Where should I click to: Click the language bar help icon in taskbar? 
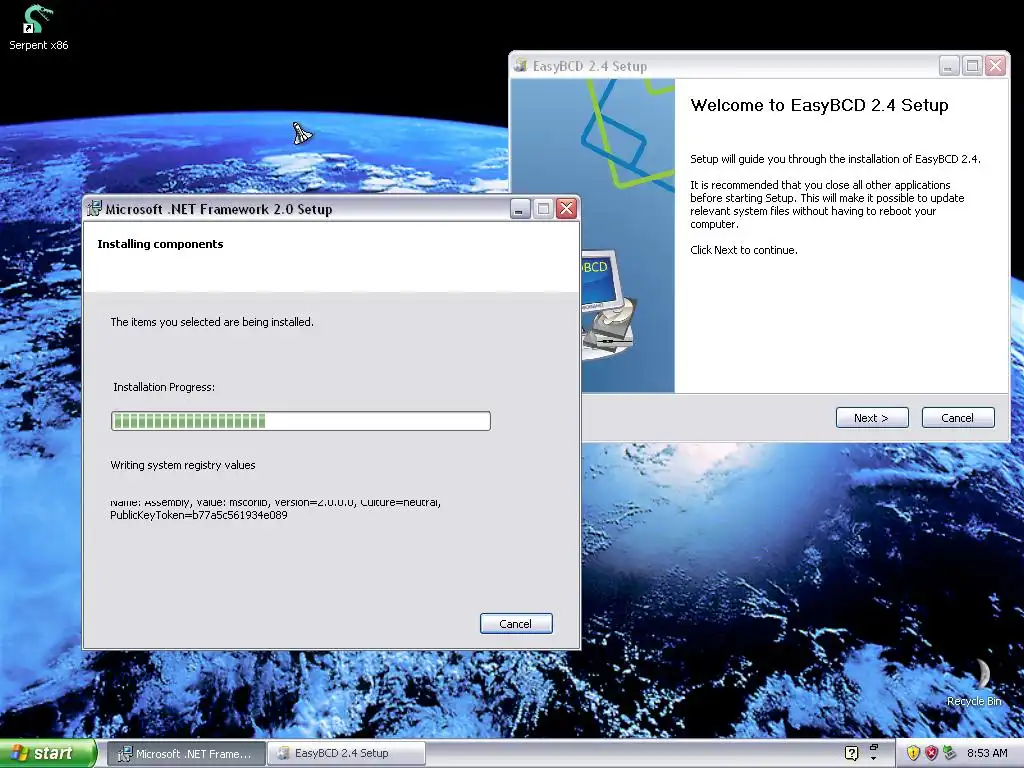pyautogui.click(x=851, y=753)
